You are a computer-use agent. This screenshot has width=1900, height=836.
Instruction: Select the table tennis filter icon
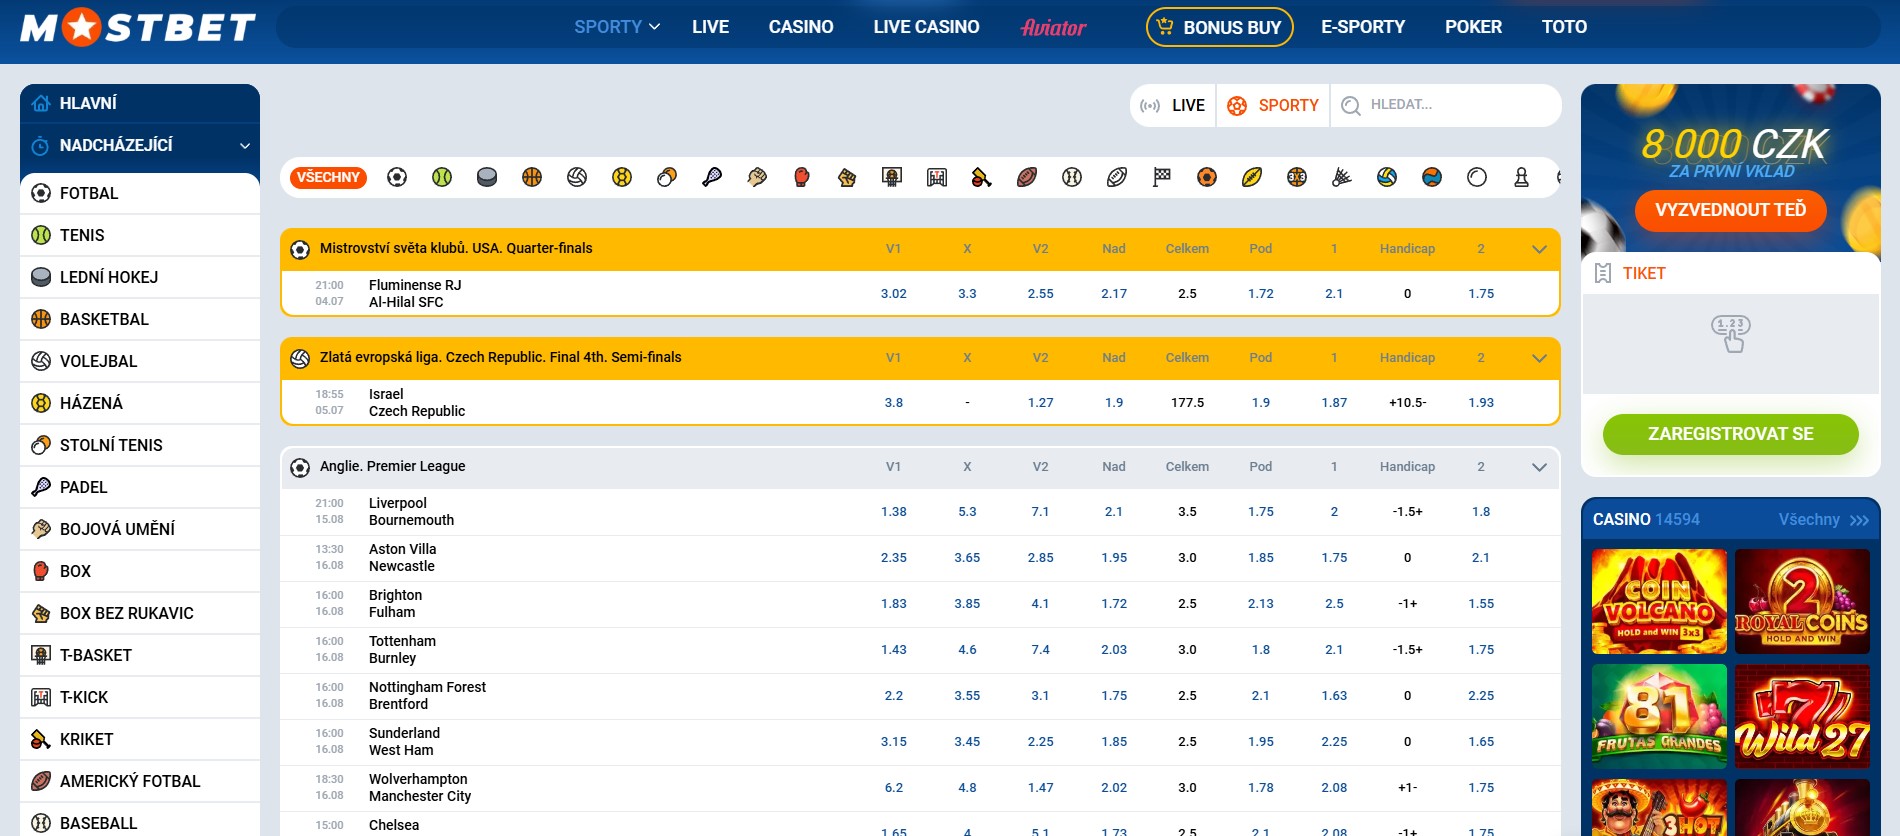667,177
